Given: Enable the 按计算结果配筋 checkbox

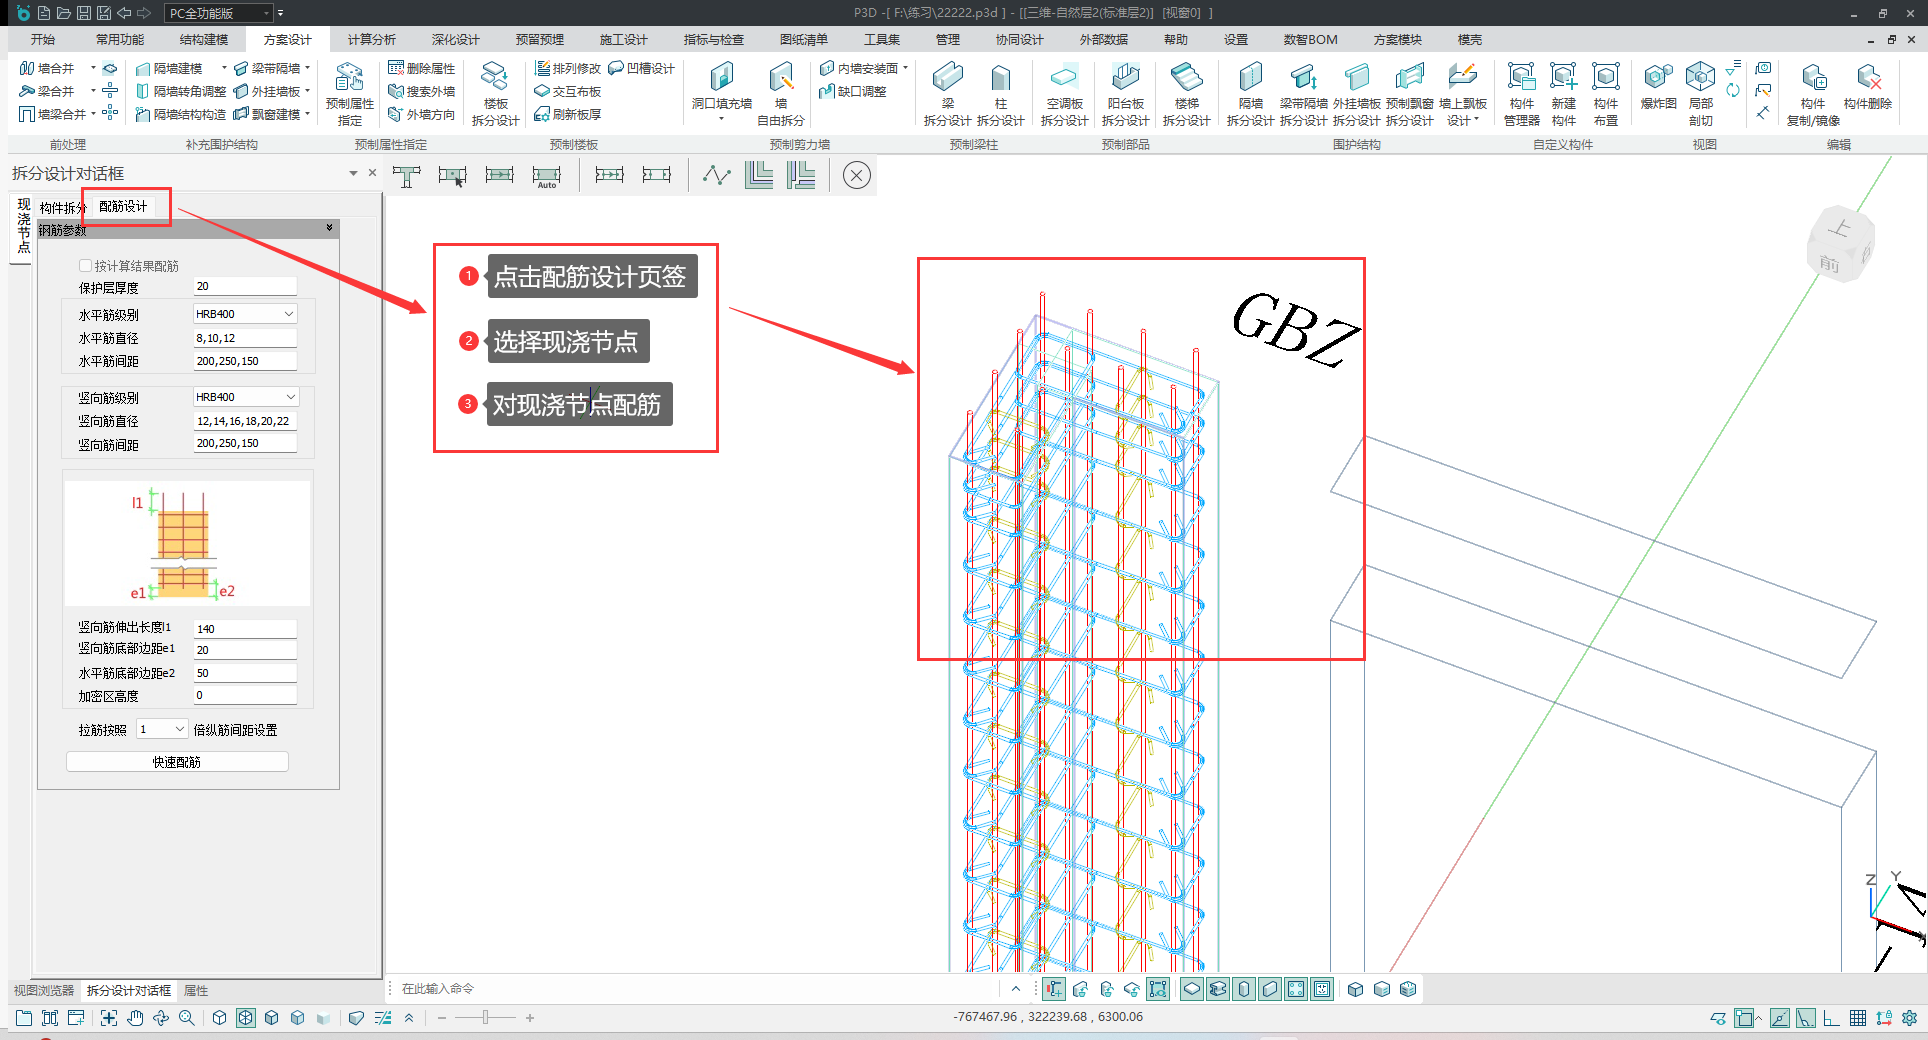Looking at the screenshot, I should [x=85, y=266].
